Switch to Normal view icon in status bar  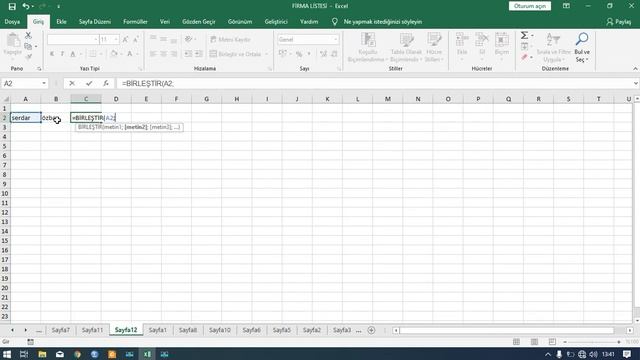[516, 342]
